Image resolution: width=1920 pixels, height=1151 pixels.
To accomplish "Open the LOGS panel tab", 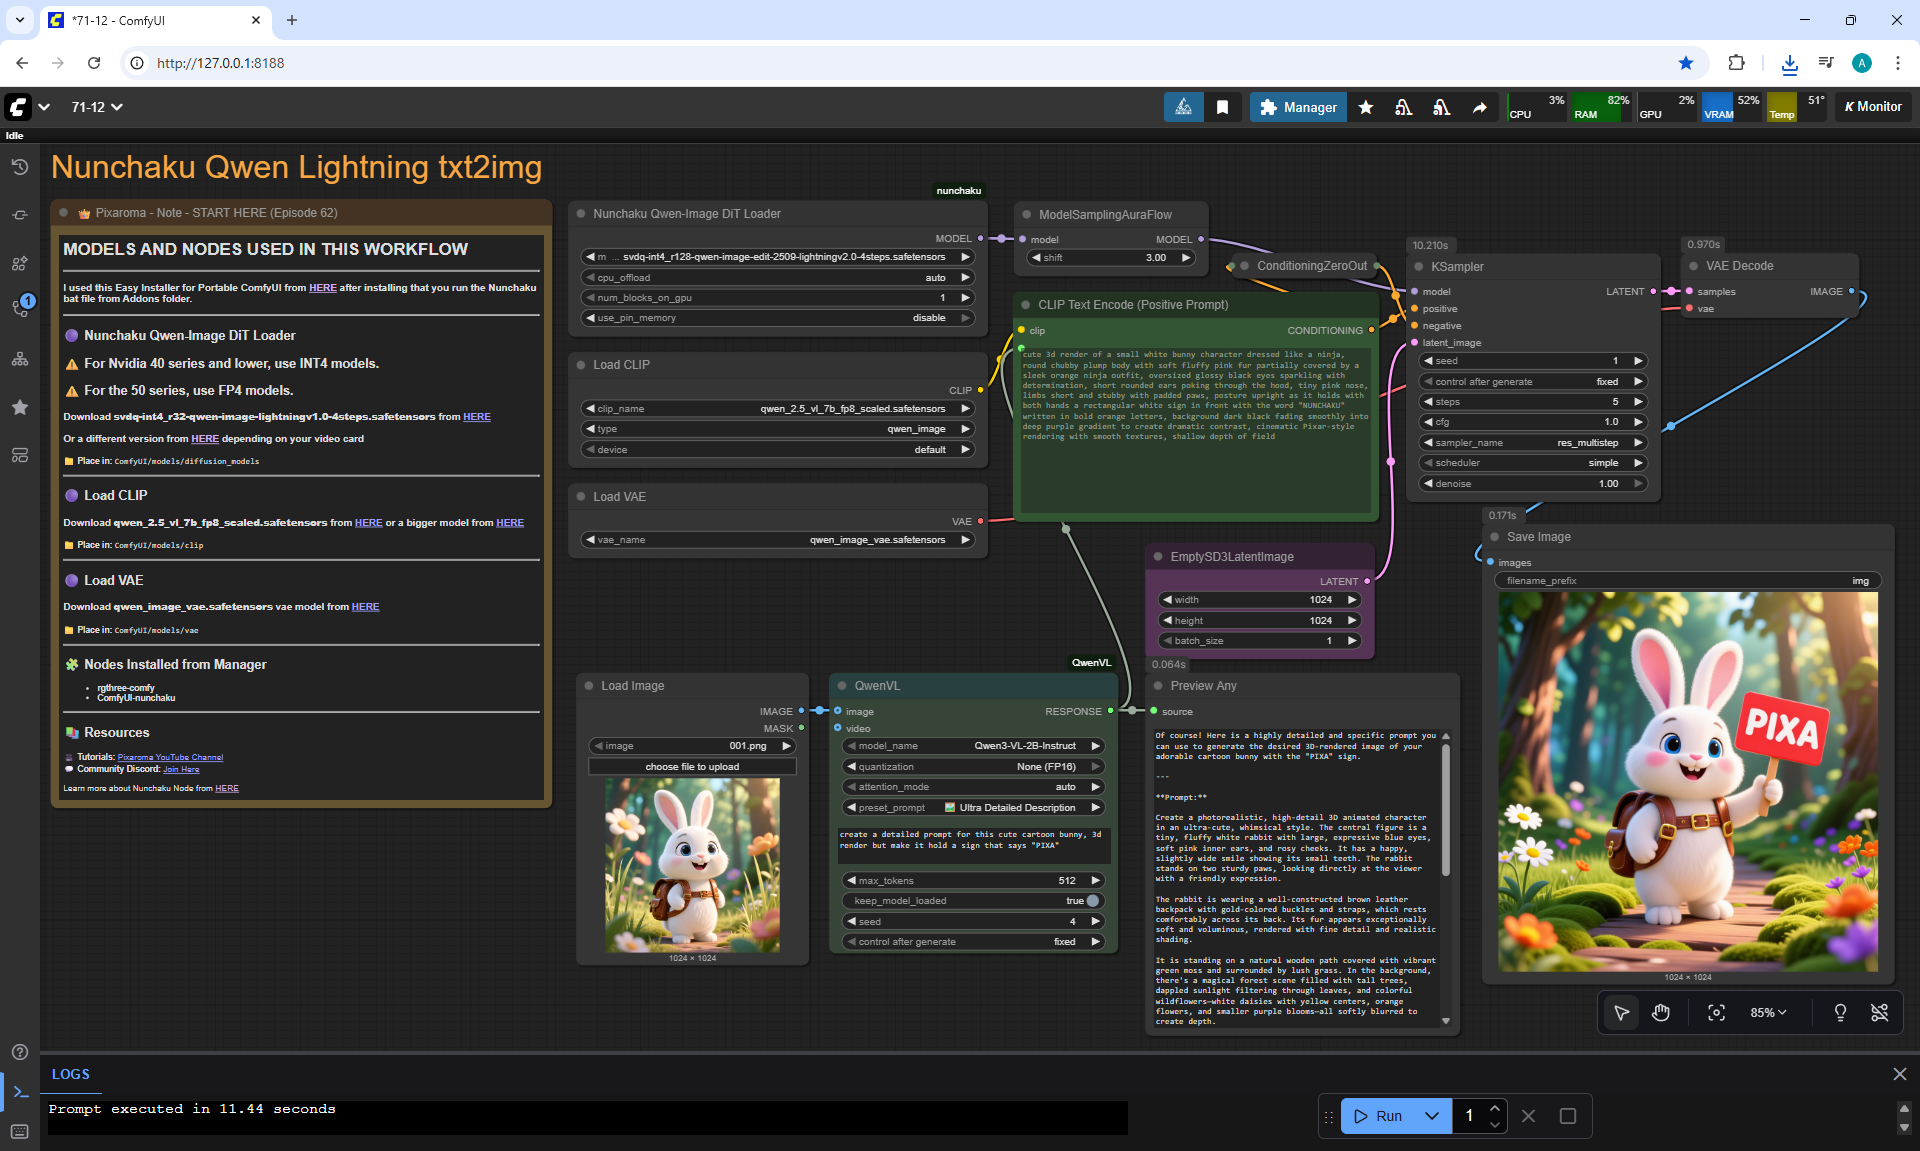I will [x=71, y=1074].
